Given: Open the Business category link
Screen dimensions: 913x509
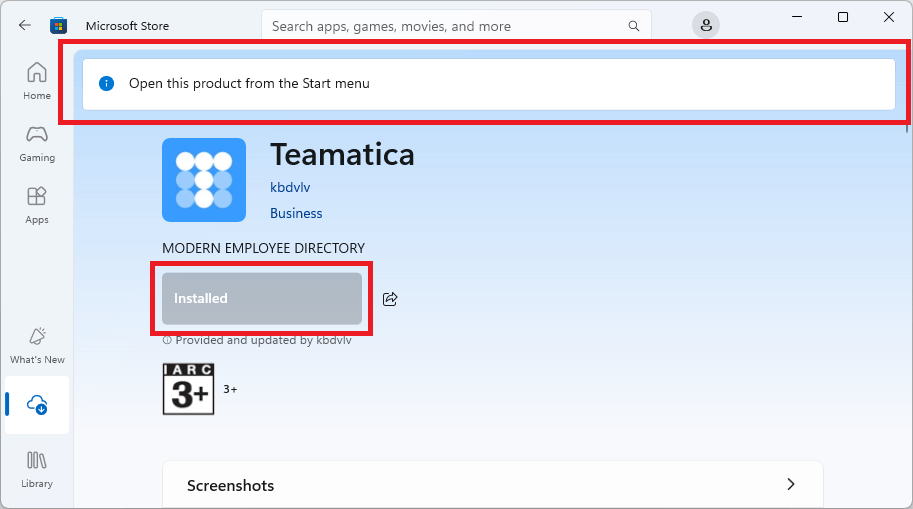Looking at the screenshot, I should pos(296,213).
